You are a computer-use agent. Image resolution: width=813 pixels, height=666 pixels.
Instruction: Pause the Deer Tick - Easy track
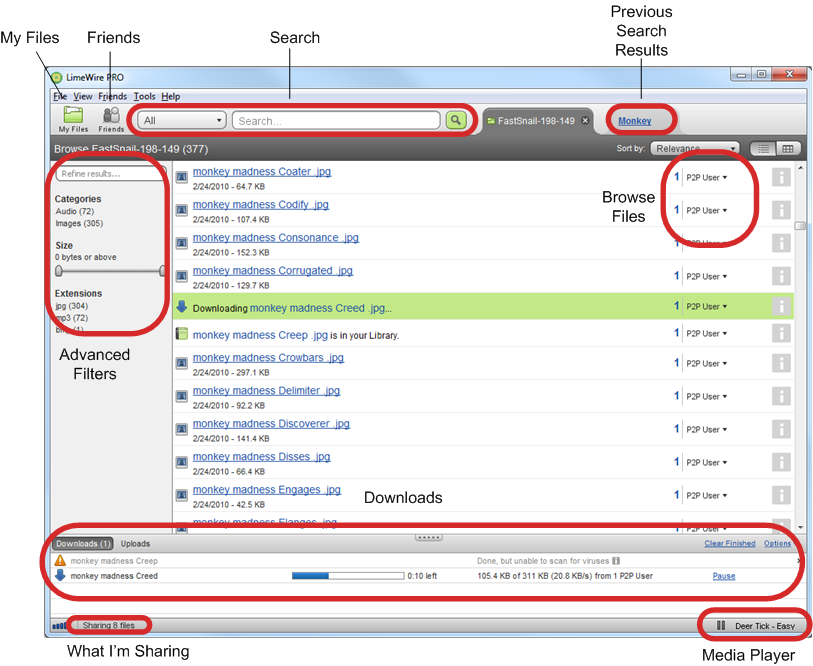(721, 626)
